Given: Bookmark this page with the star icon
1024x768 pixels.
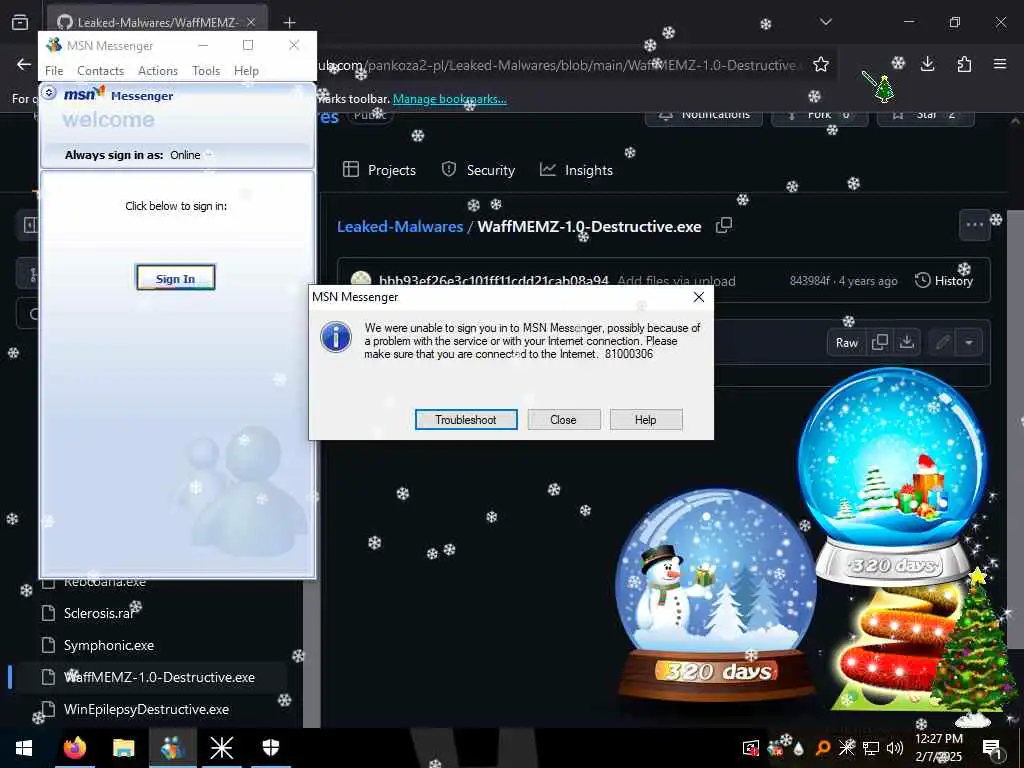Looking at the screenshot, I should click(821, 64).
